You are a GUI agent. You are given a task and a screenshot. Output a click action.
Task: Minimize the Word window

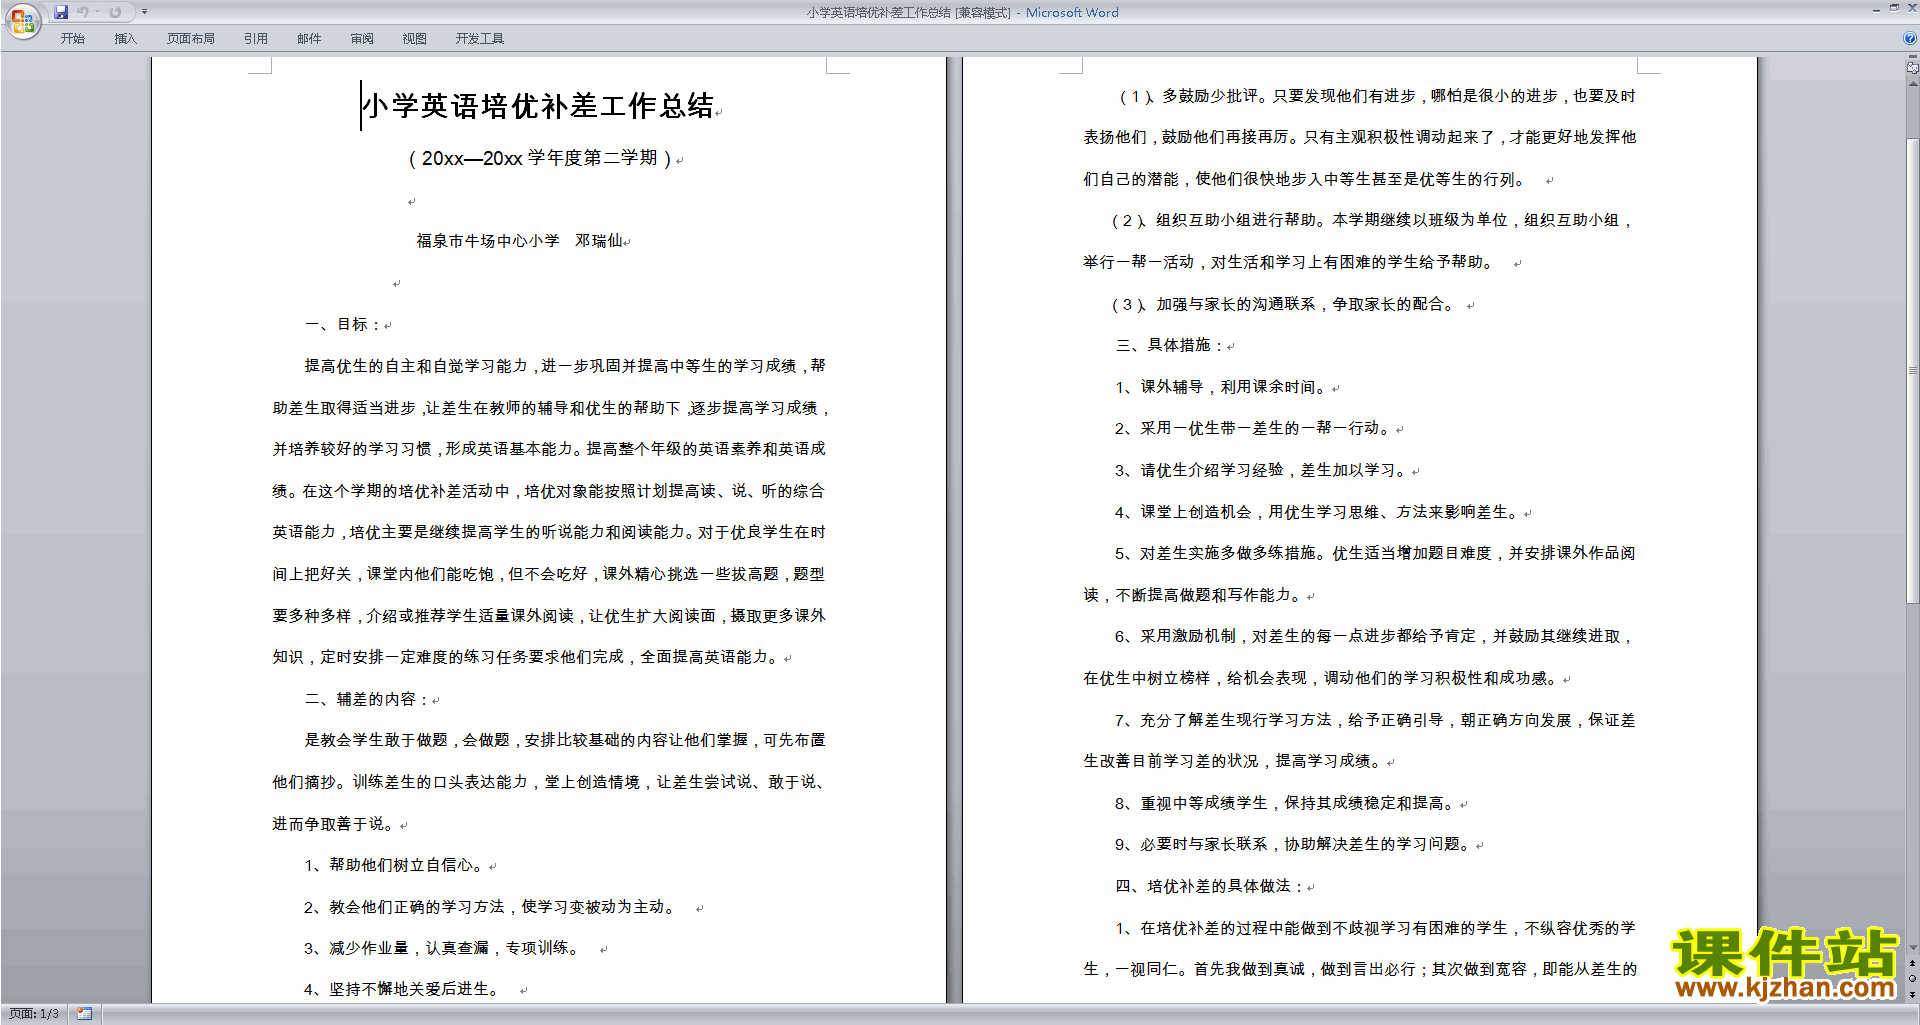1876,9
